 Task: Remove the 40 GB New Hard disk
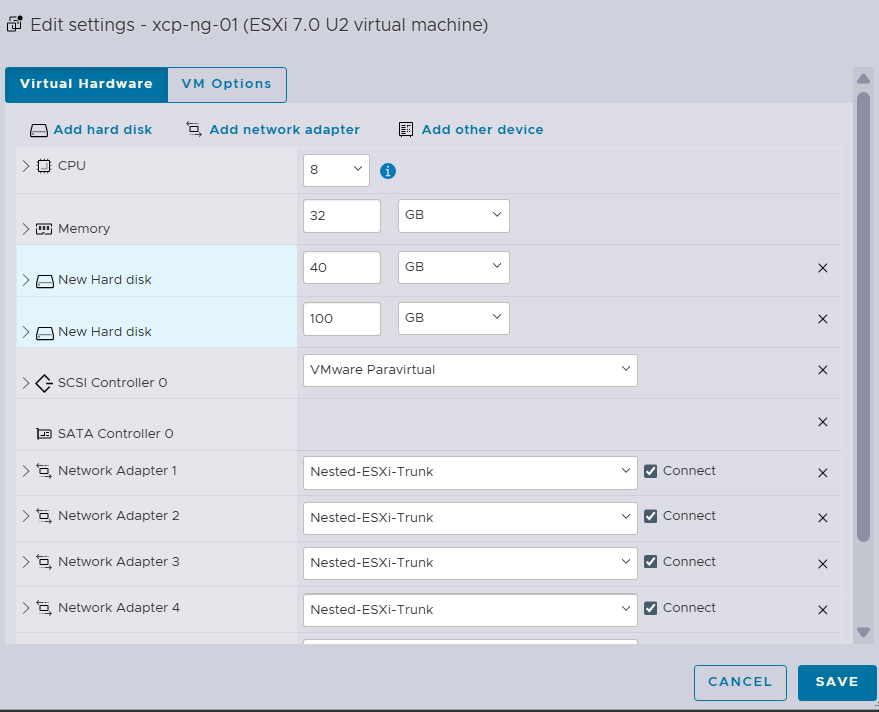point(823,268)
